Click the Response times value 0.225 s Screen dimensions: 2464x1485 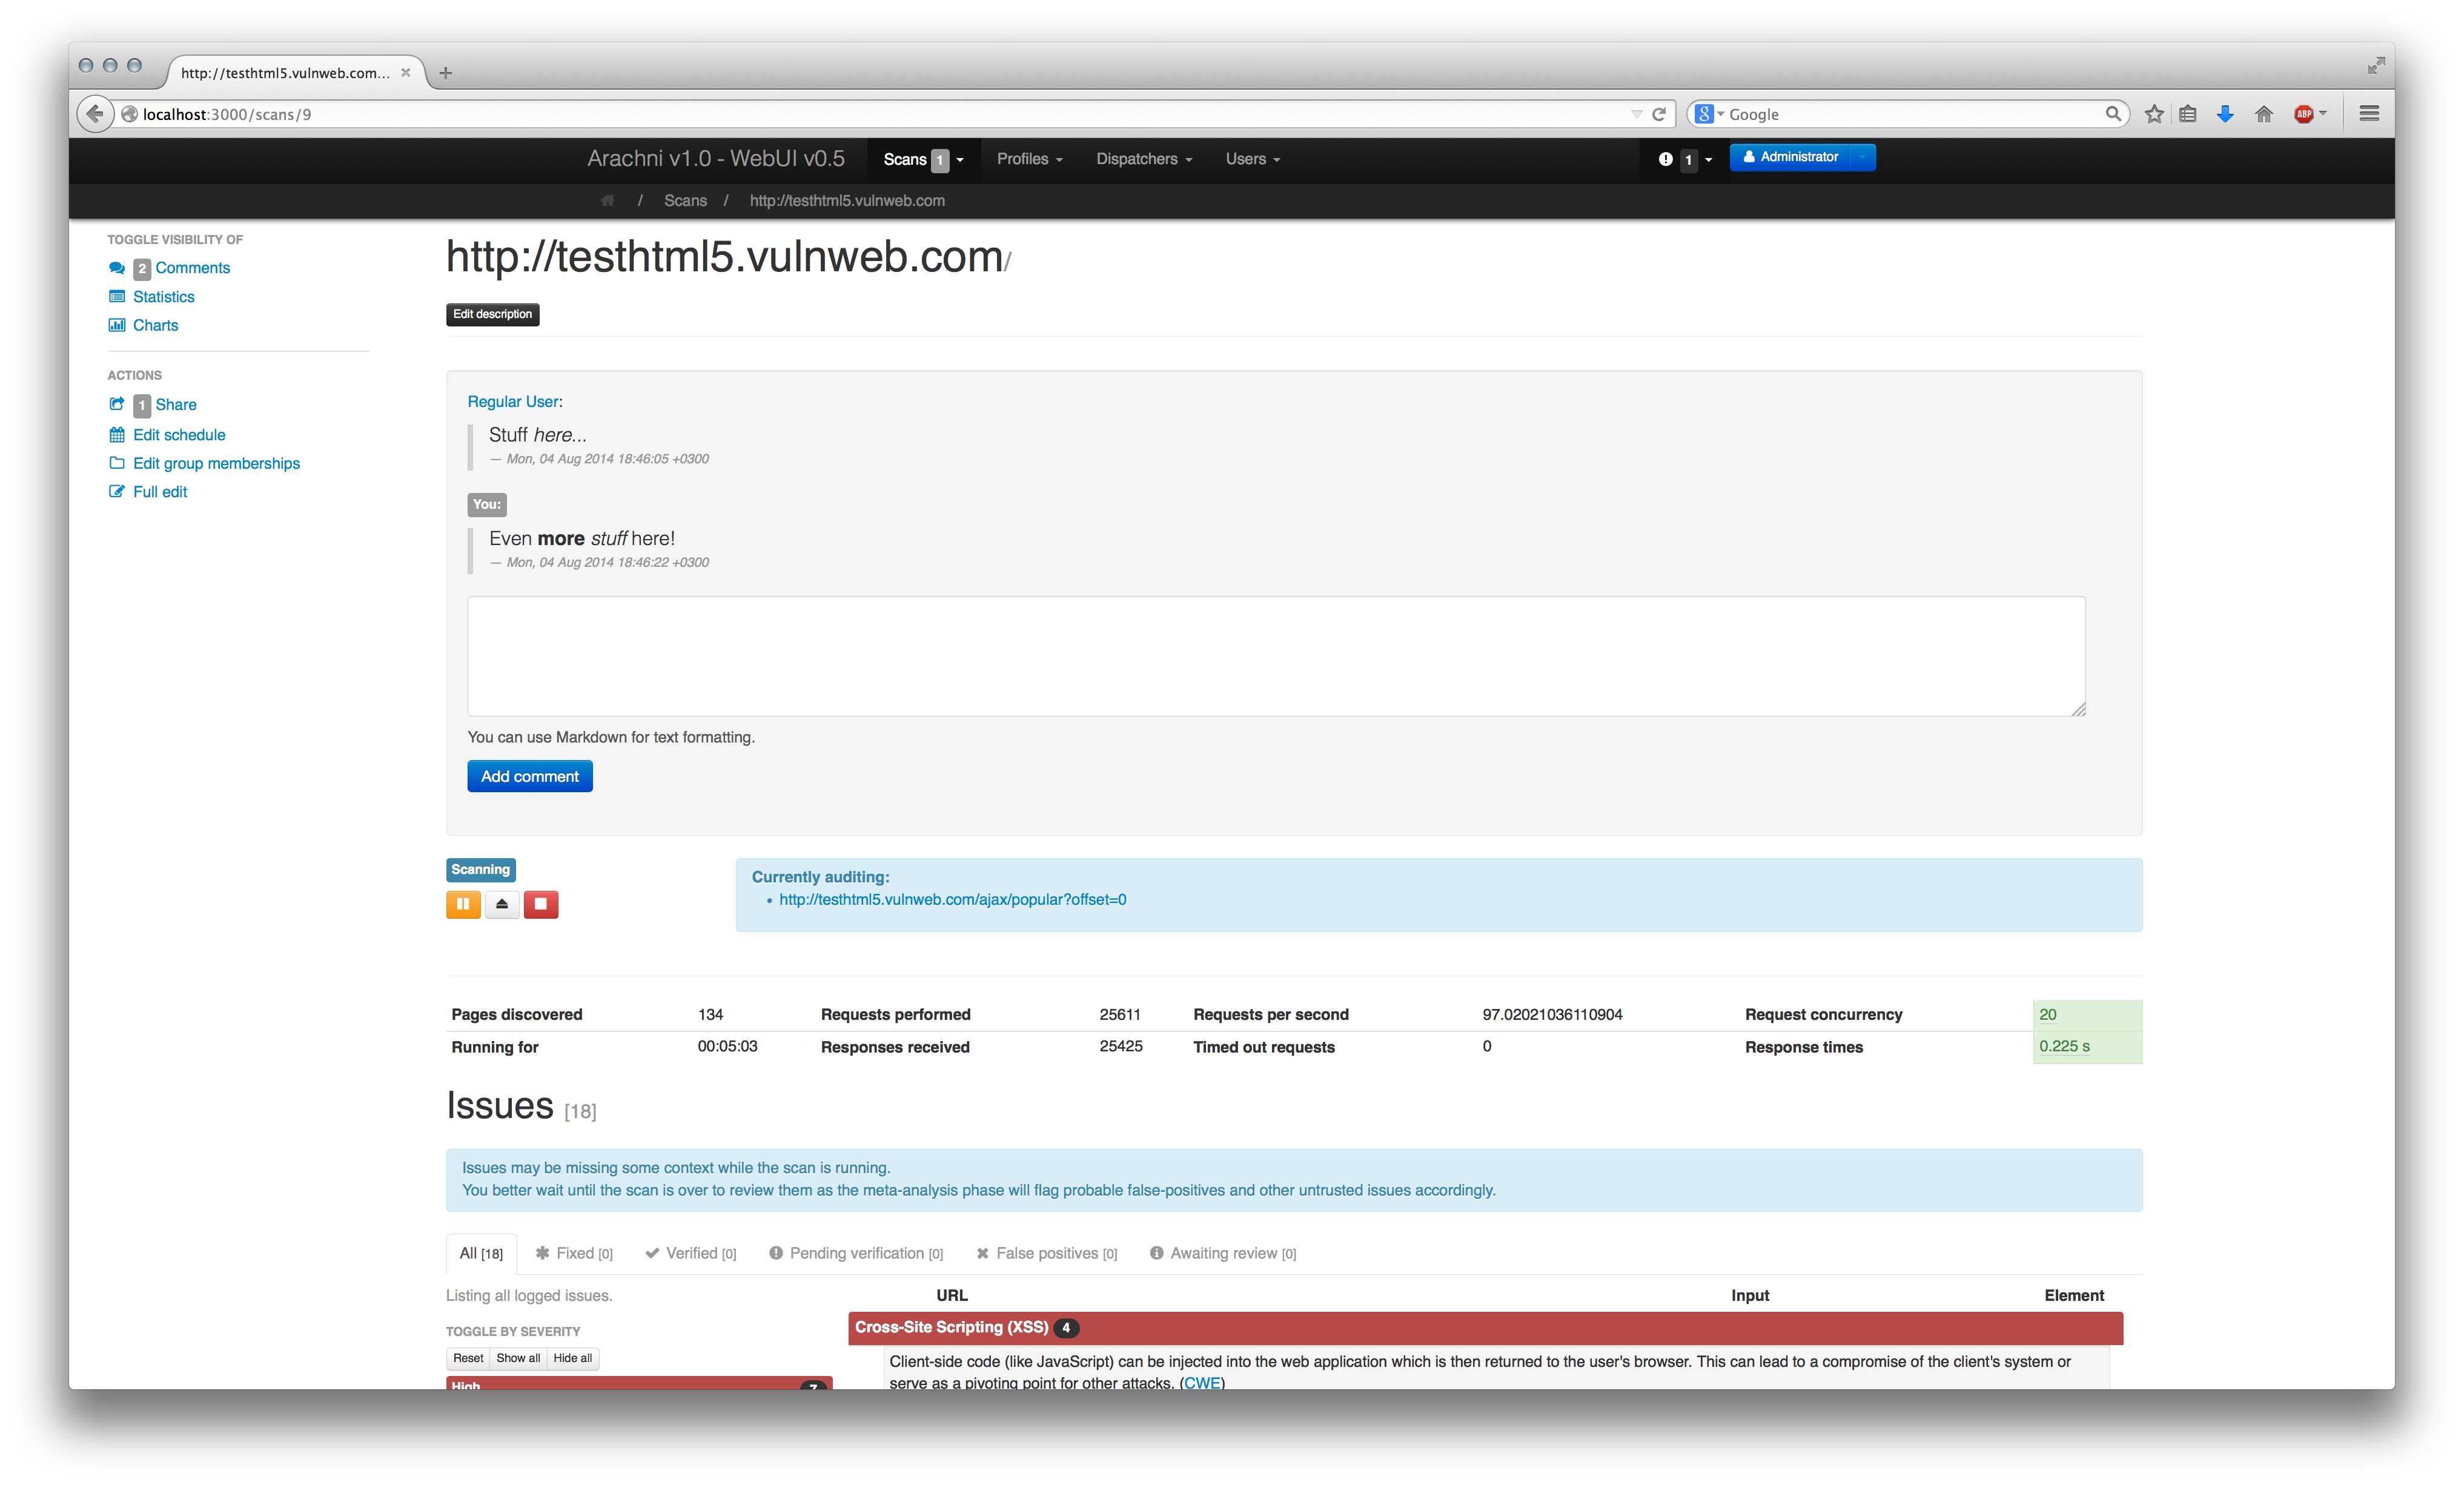coord(2065,1046)
